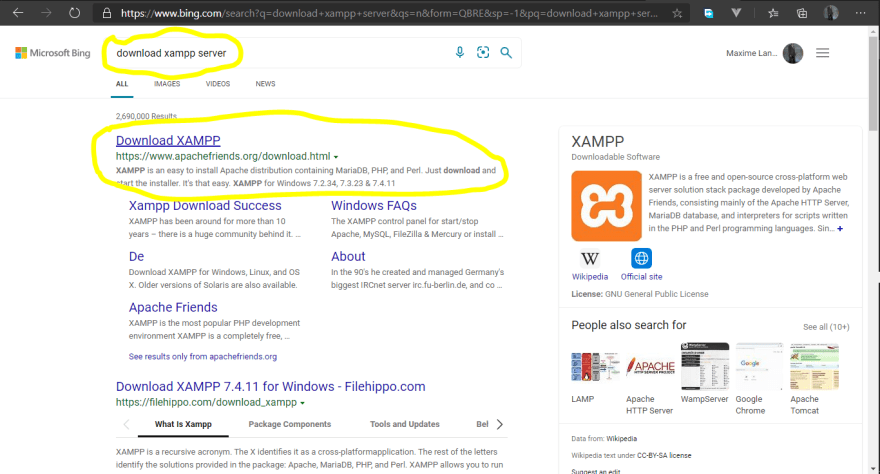Switch to the VIDEOS tab

(x=218, y=84)
